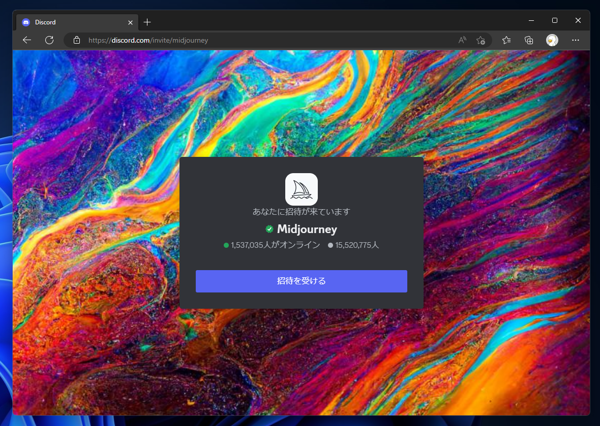Screen dimensions: 600x426
Task: Open the Favorites list icon
Action: [x=506, y=40]
